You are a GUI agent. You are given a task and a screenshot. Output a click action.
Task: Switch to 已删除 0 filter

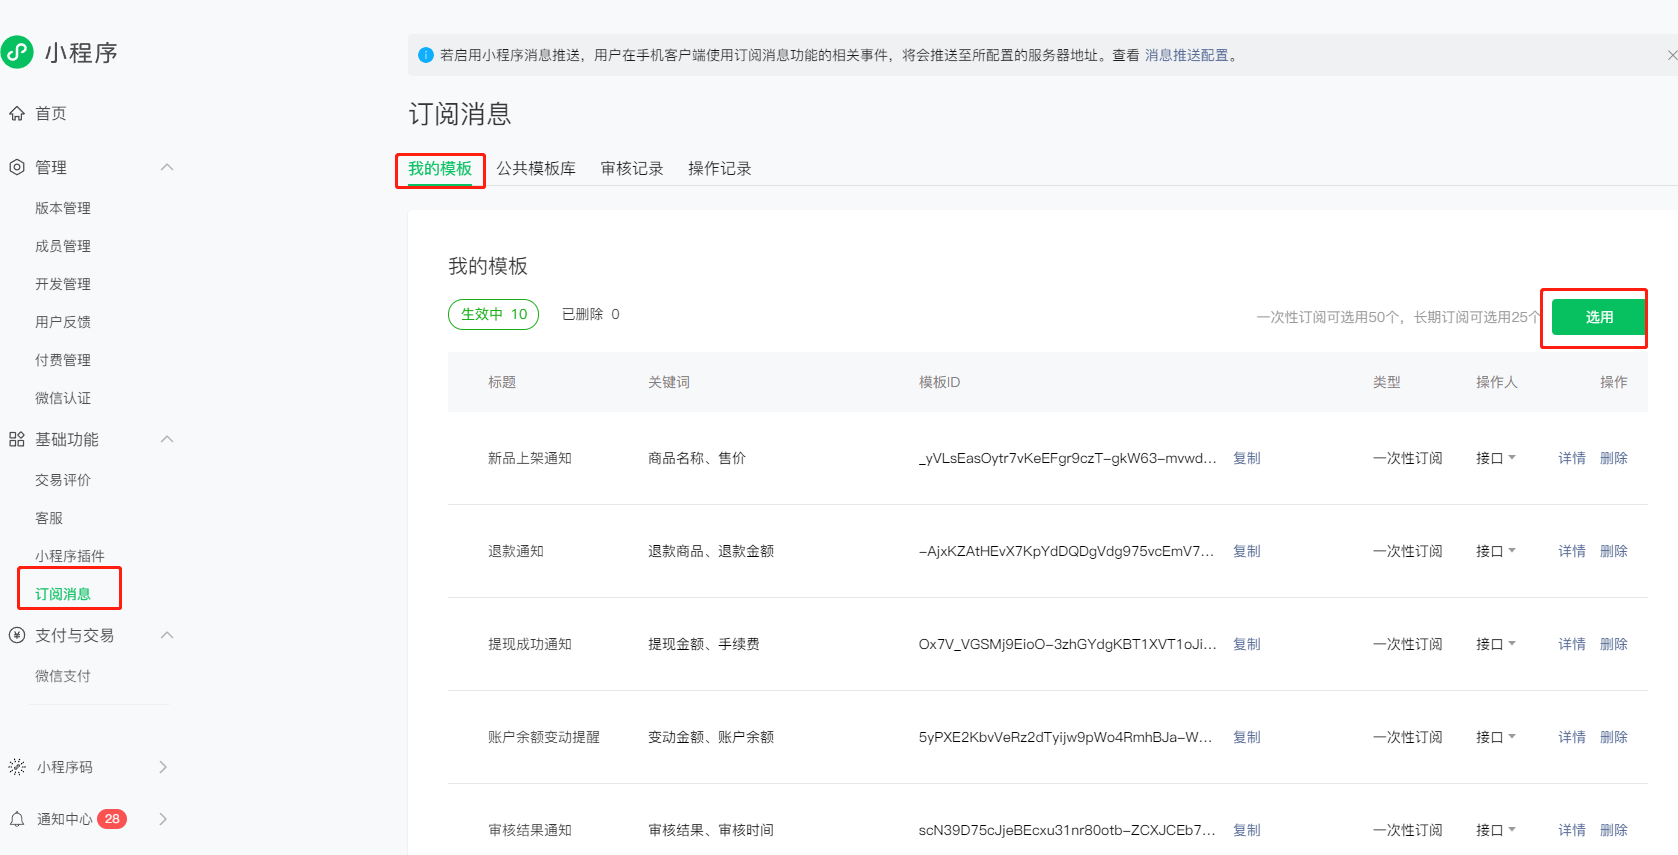(x=590, y=314)
